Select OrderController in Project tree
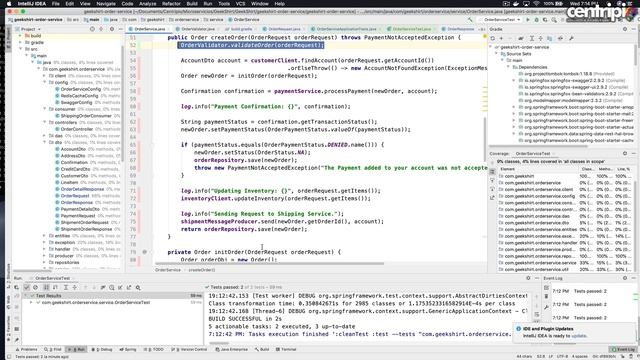Screen dimensions: 640x360 point(77,129)
